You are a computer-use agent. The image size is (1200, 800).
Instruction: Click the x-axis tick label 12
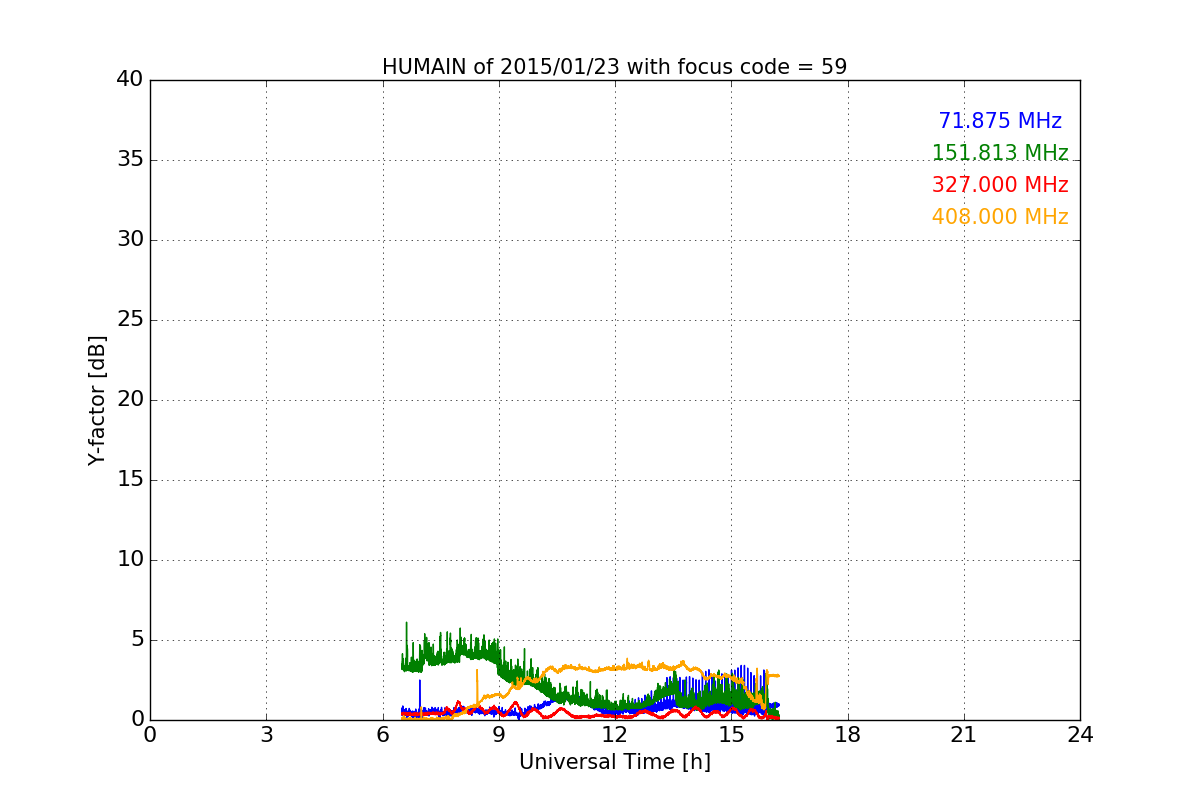pyautogui.click(x=615, y=734)
